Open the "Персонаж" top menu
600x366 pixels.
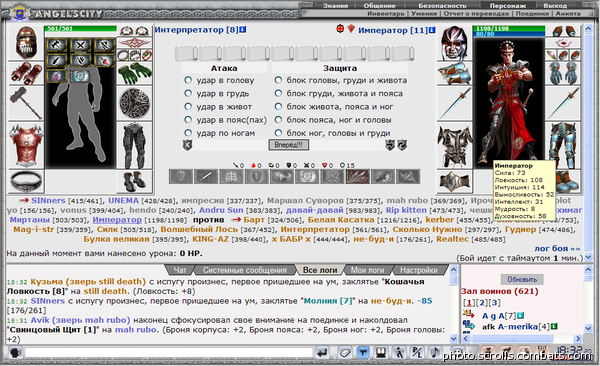coord(507,6)
